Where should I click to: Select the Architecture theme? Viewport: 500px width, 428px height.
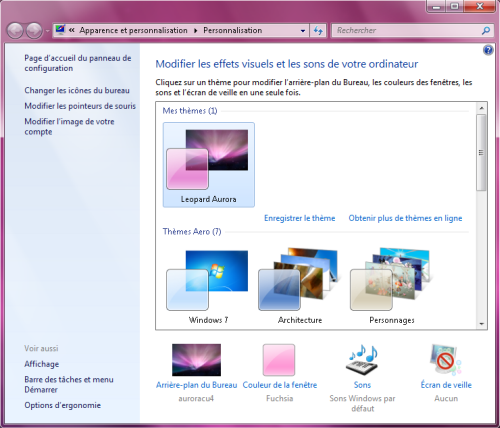click(x=300, y=286)
